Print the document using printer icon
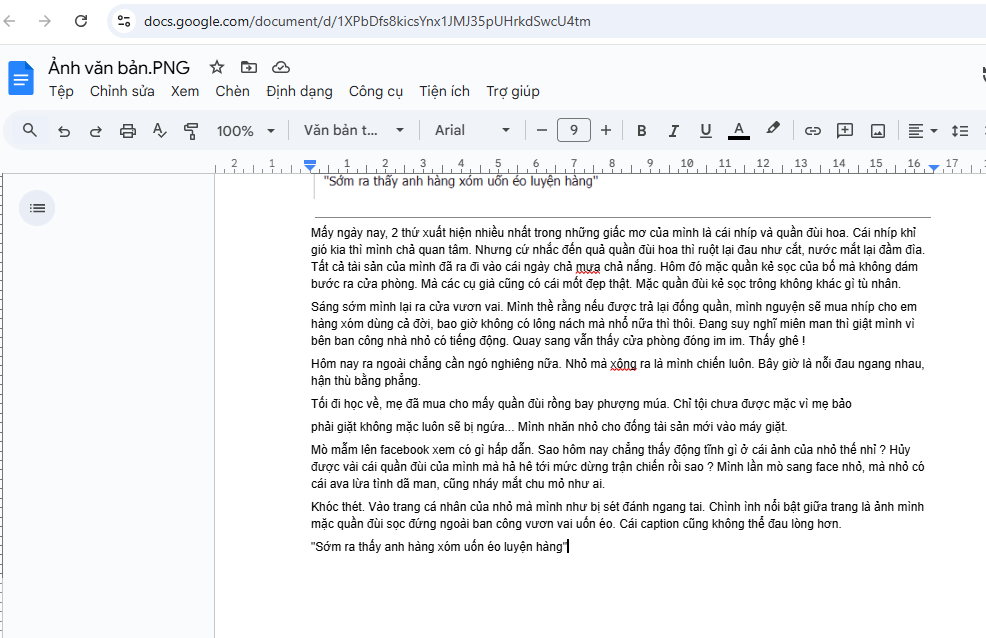 click(128, 131)
